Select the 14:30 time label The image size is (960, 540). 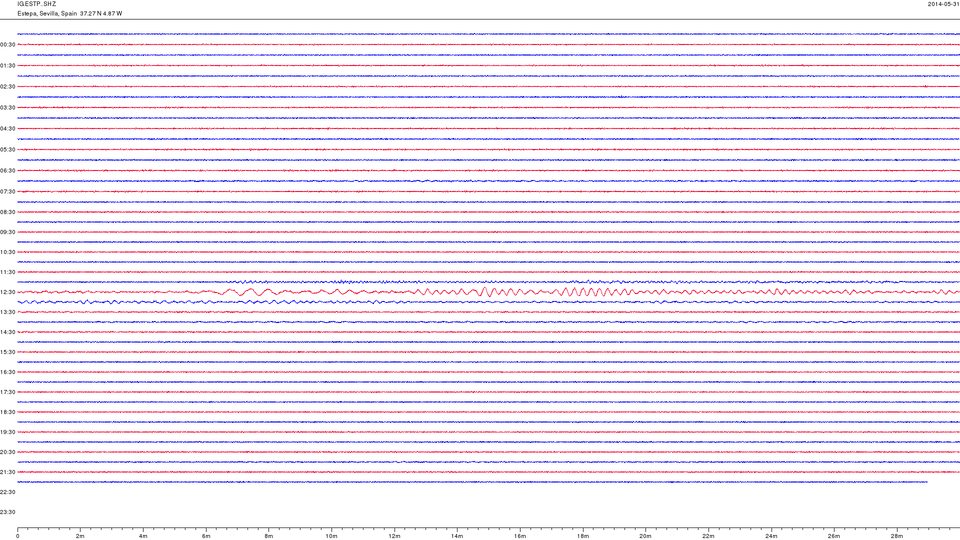pyautogui.click(x=7, y=332)
